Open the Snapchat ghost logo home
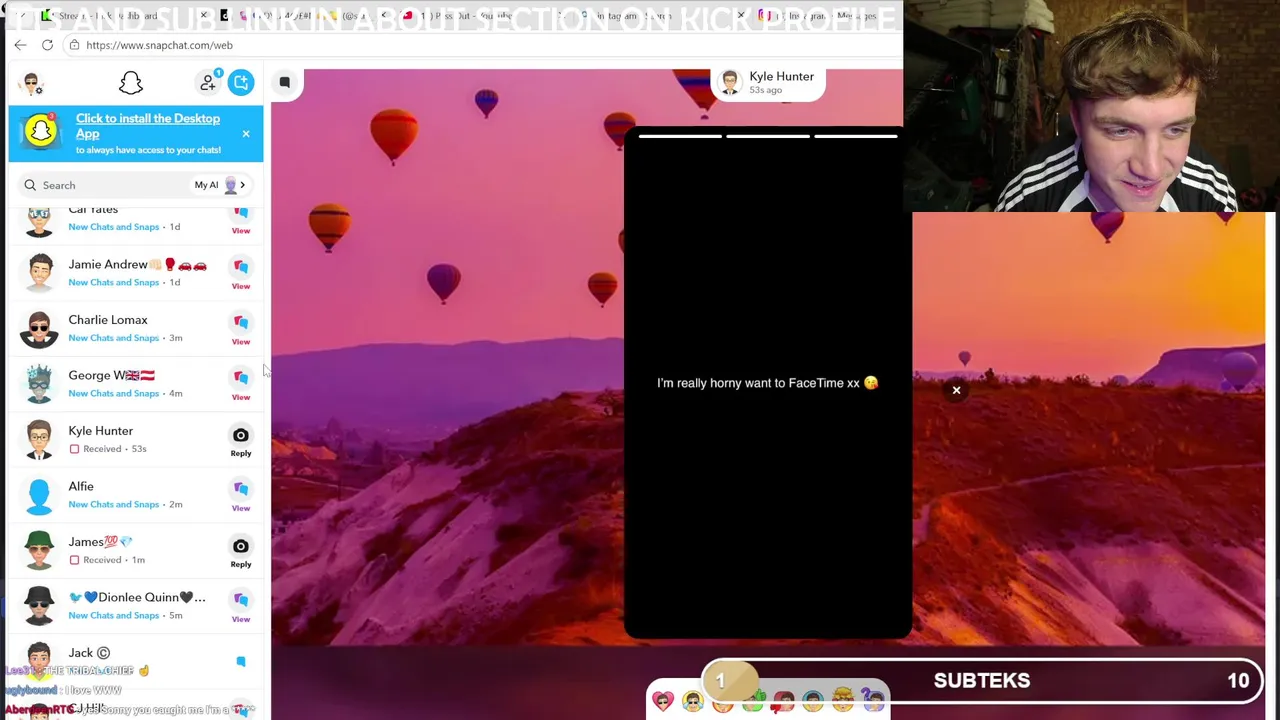 [131, 83]
